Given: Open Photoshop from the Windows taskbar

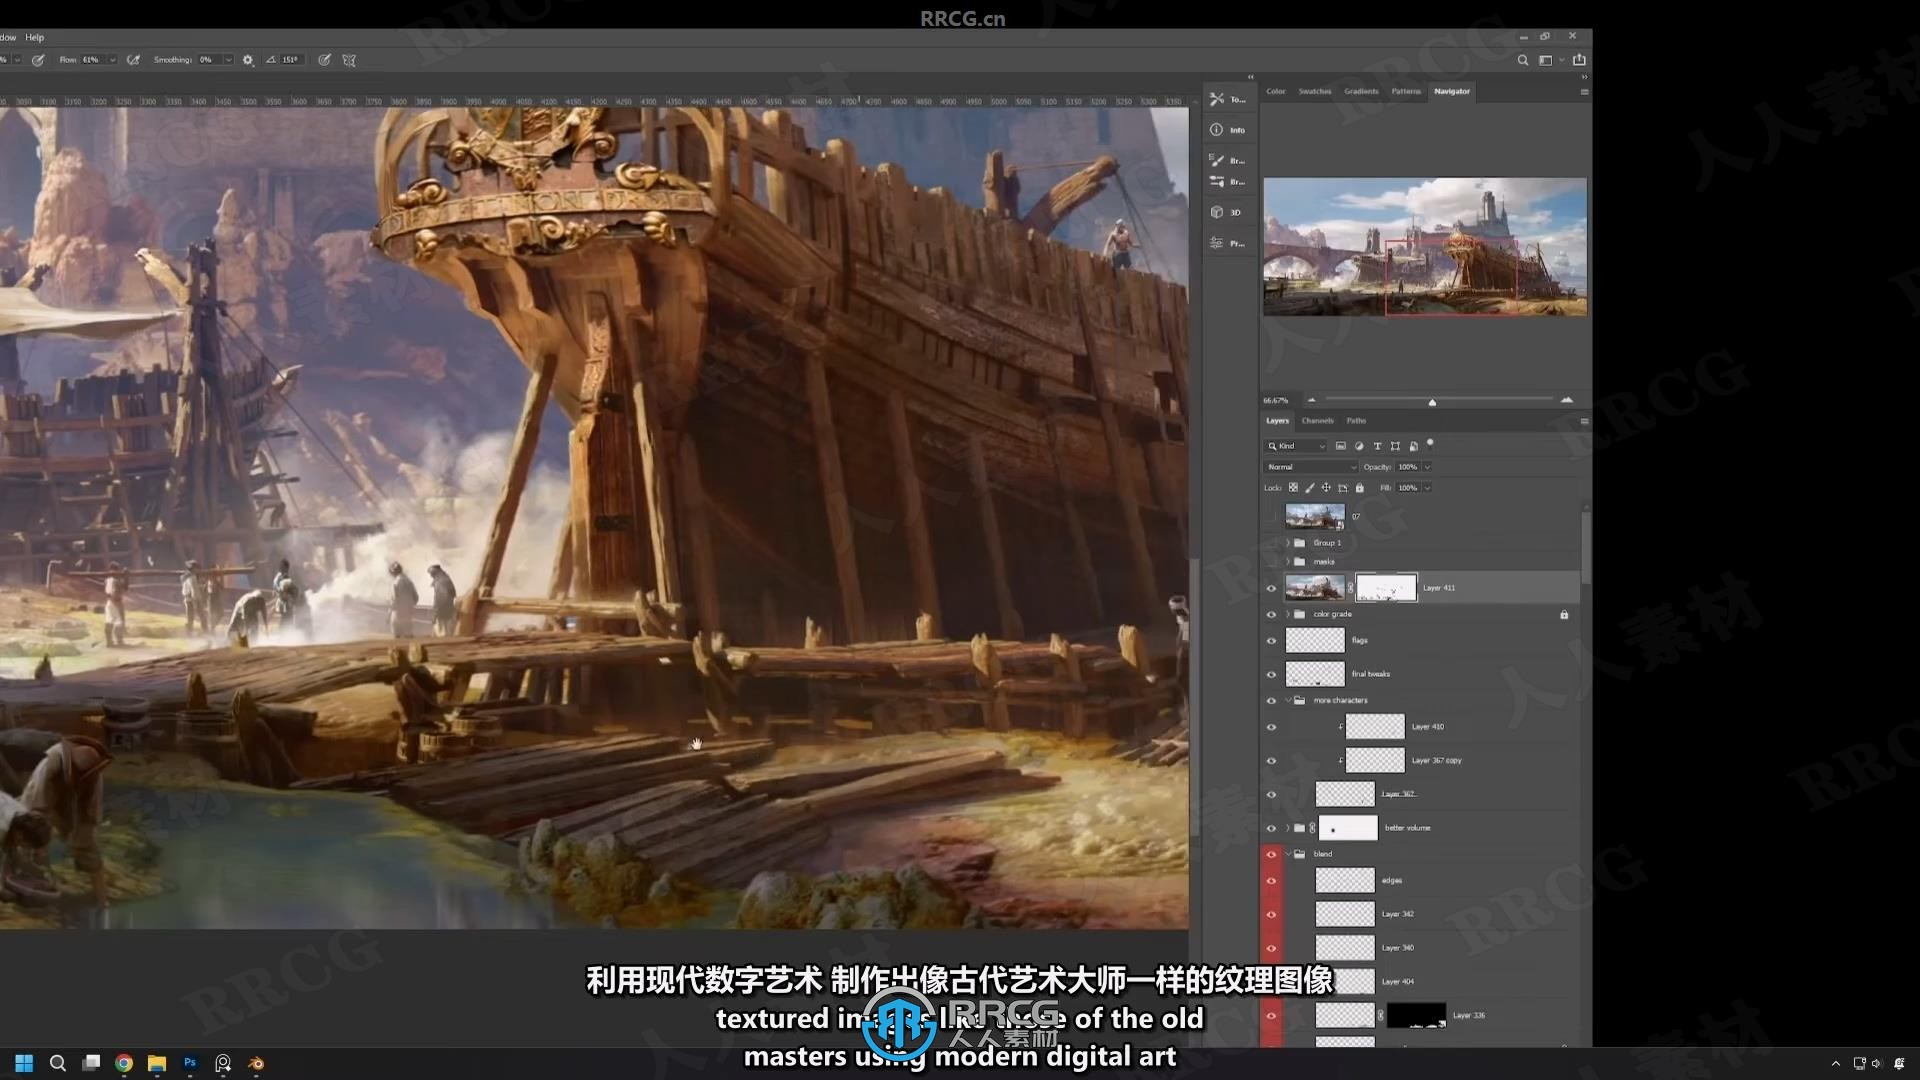Looking at the screenshot, I should coord(190,1063).
